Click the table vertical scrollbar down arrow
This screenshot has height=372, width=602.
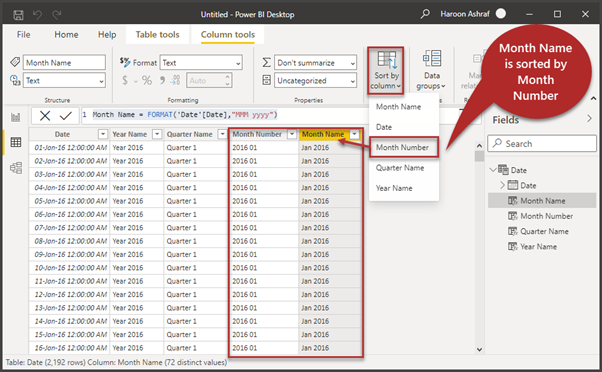coord(479,349)
